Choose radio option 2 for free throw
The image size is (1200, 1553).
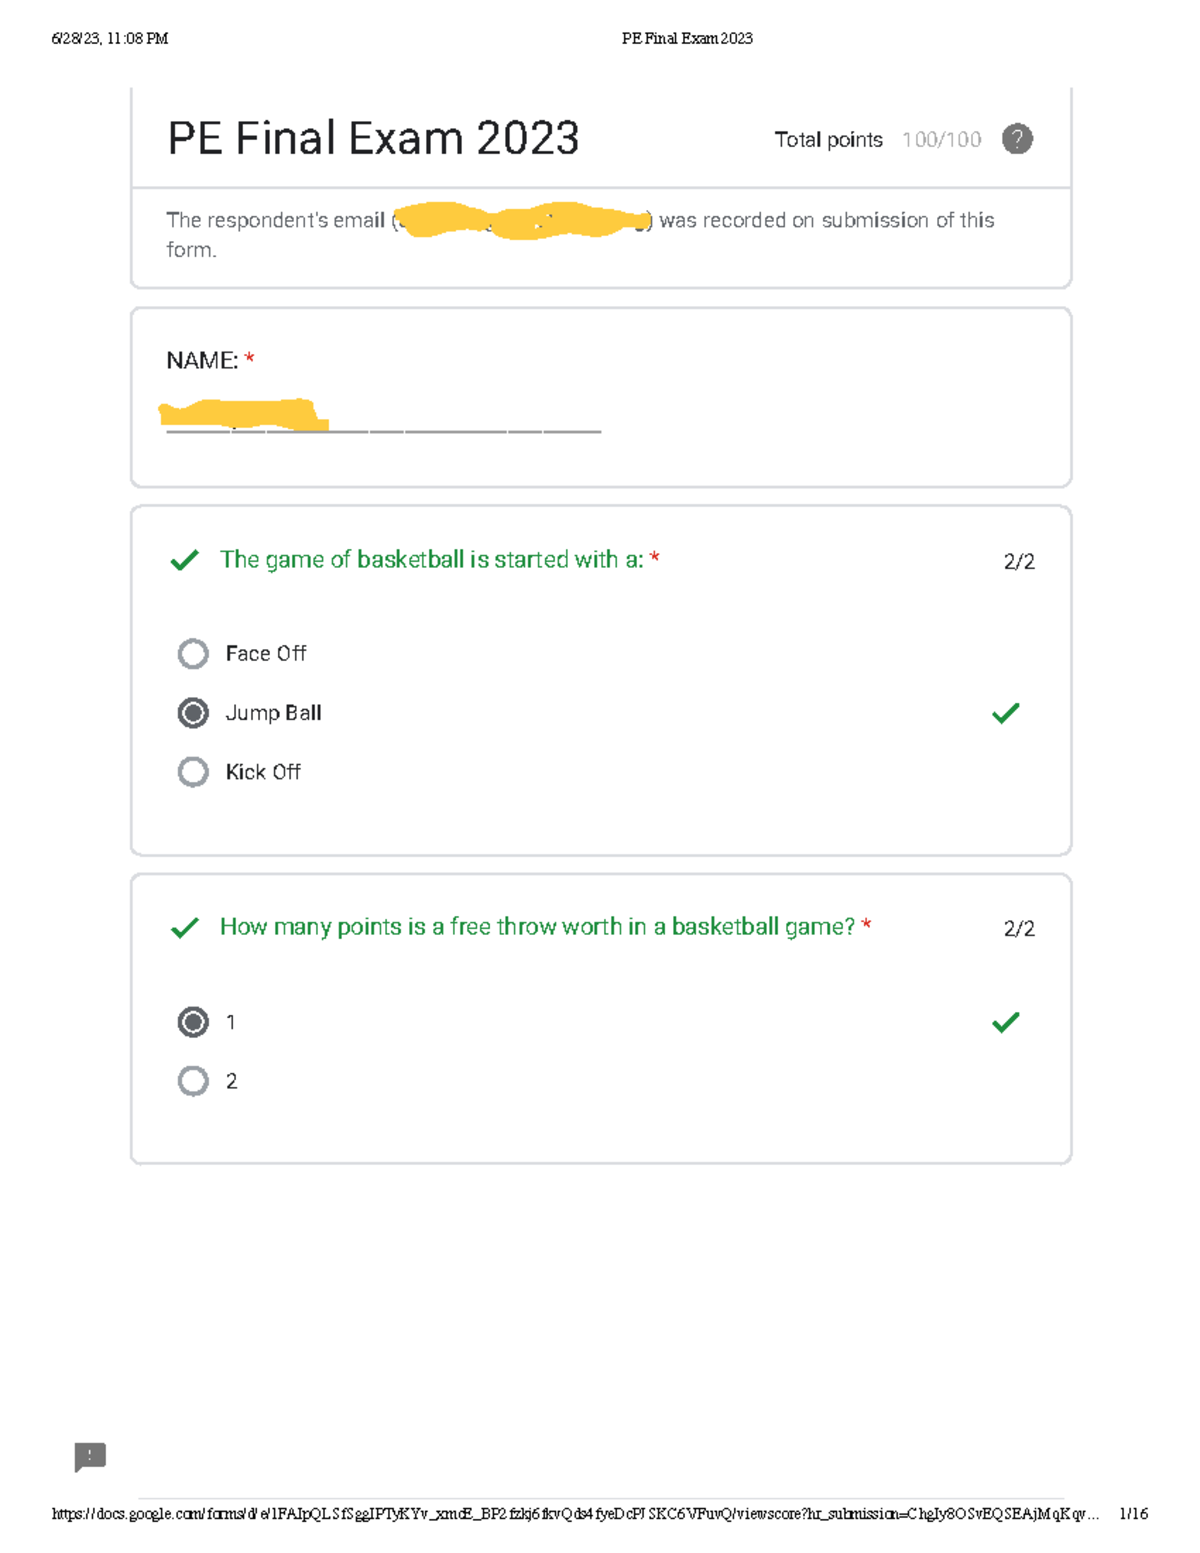pos(193,1081)
